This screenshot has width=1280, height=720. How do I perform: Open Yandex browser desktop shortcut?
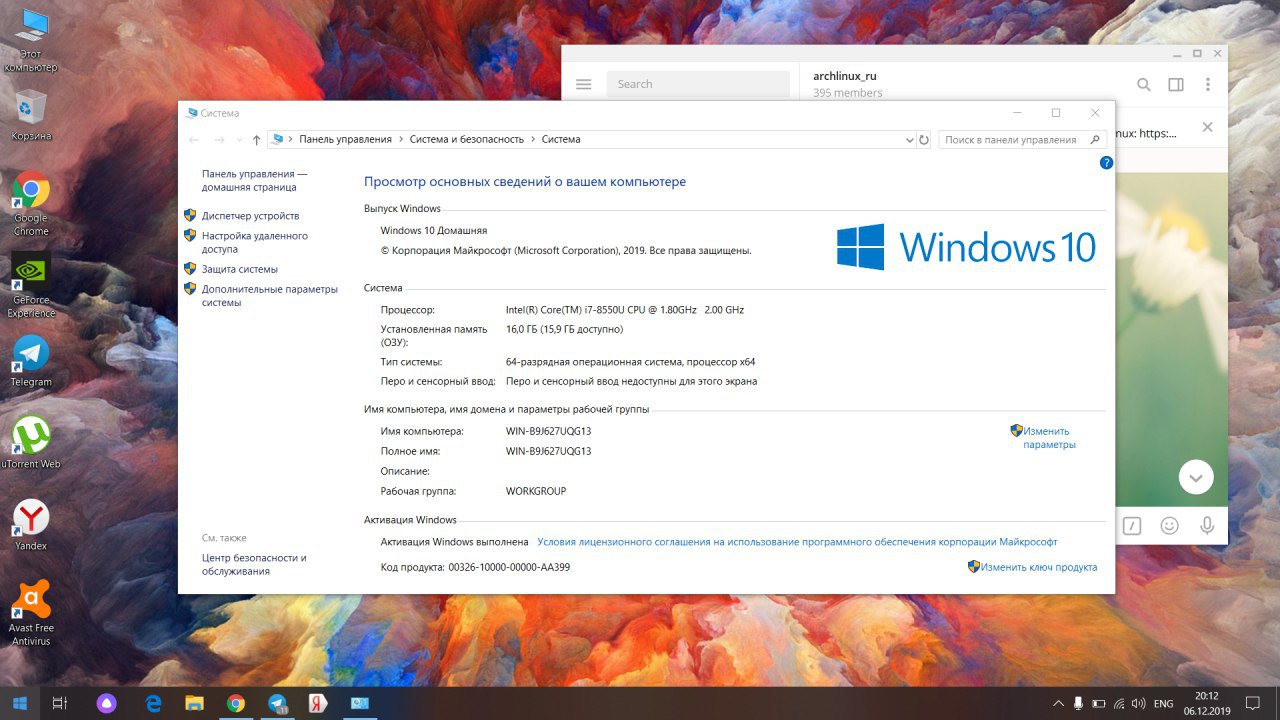(x=31, y=525)
